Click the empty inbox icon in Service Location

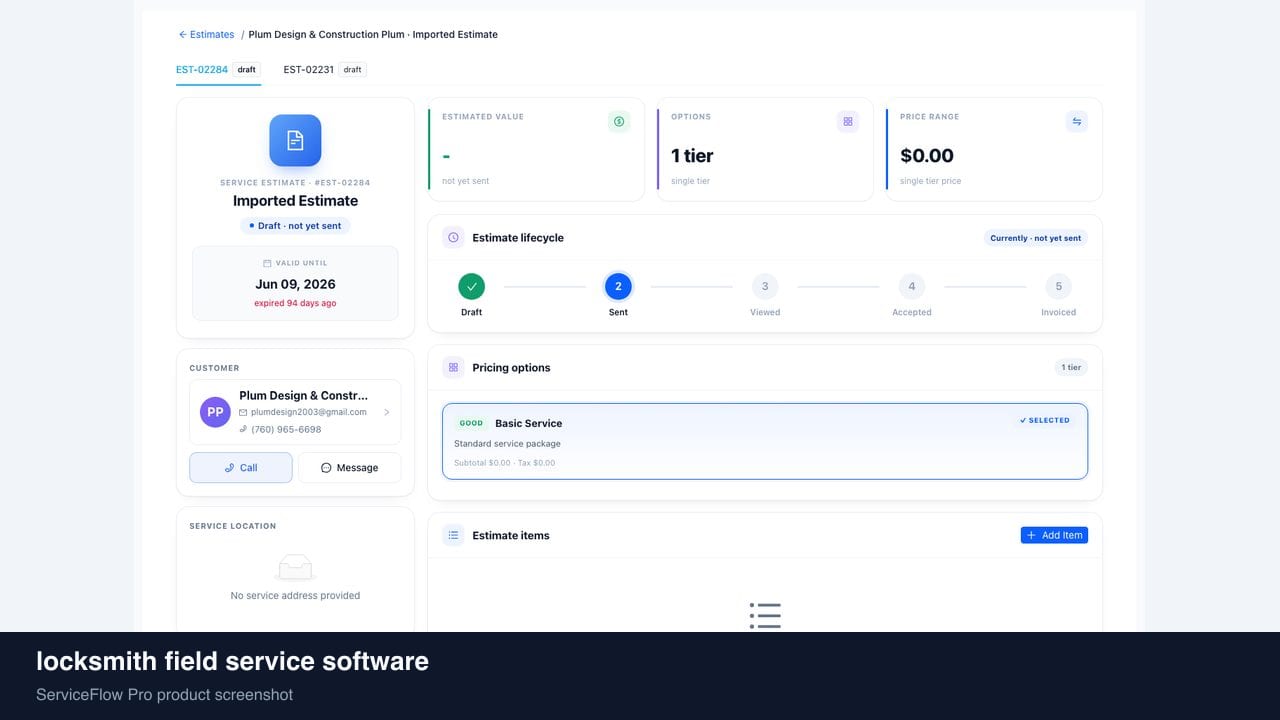(295, 568)
